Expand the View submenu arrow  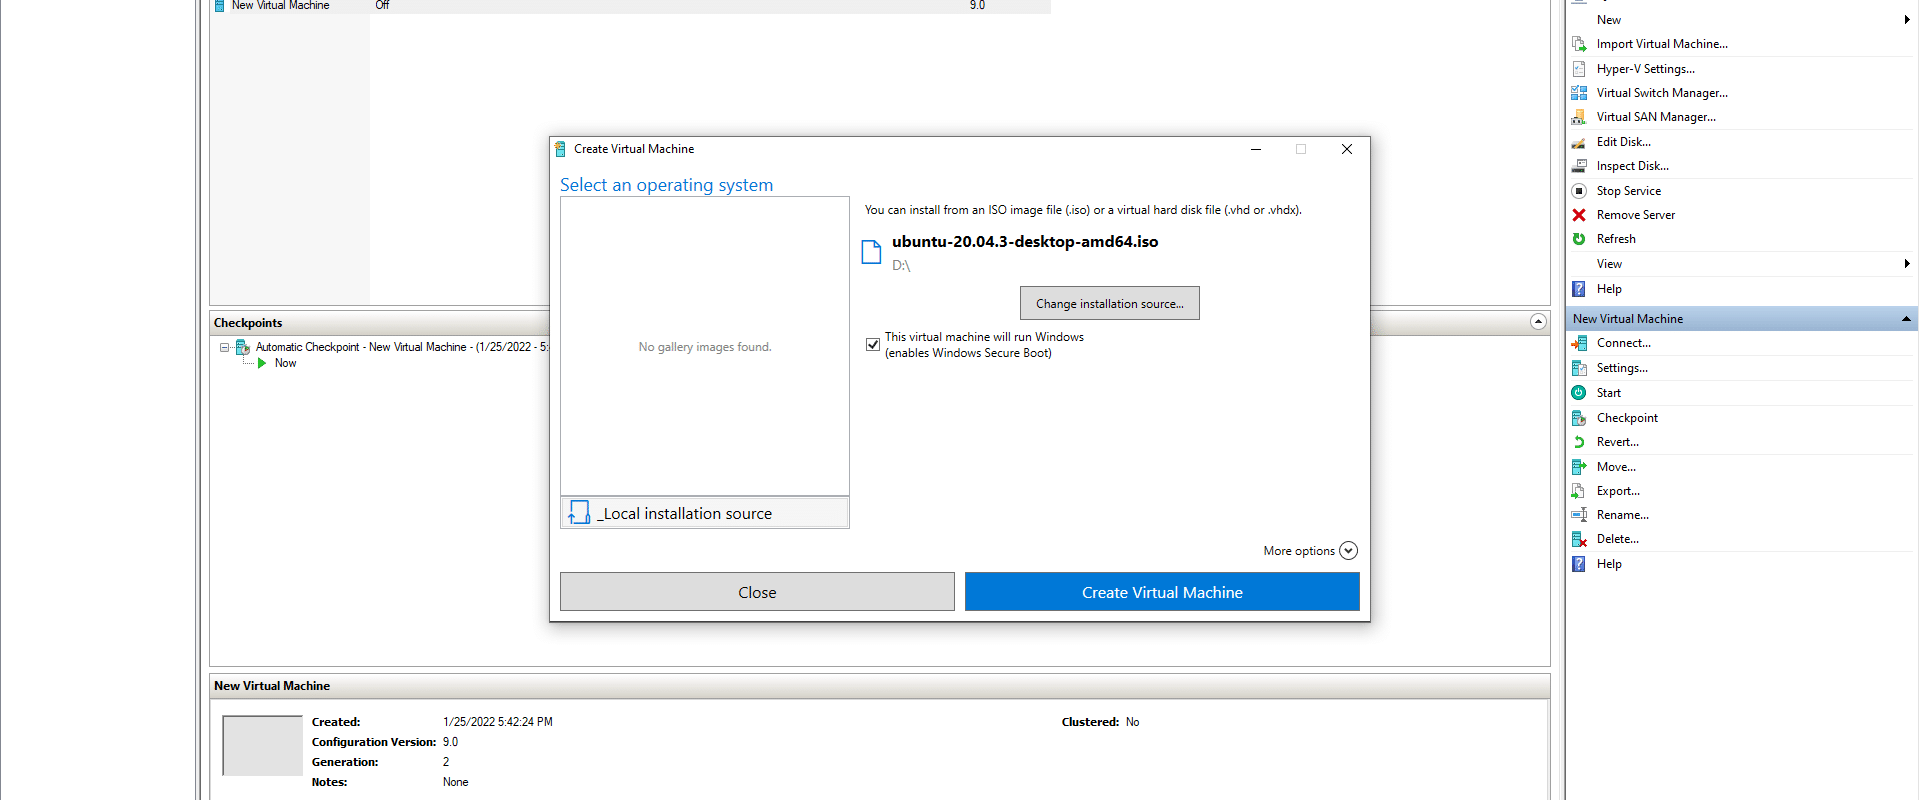1907,264
